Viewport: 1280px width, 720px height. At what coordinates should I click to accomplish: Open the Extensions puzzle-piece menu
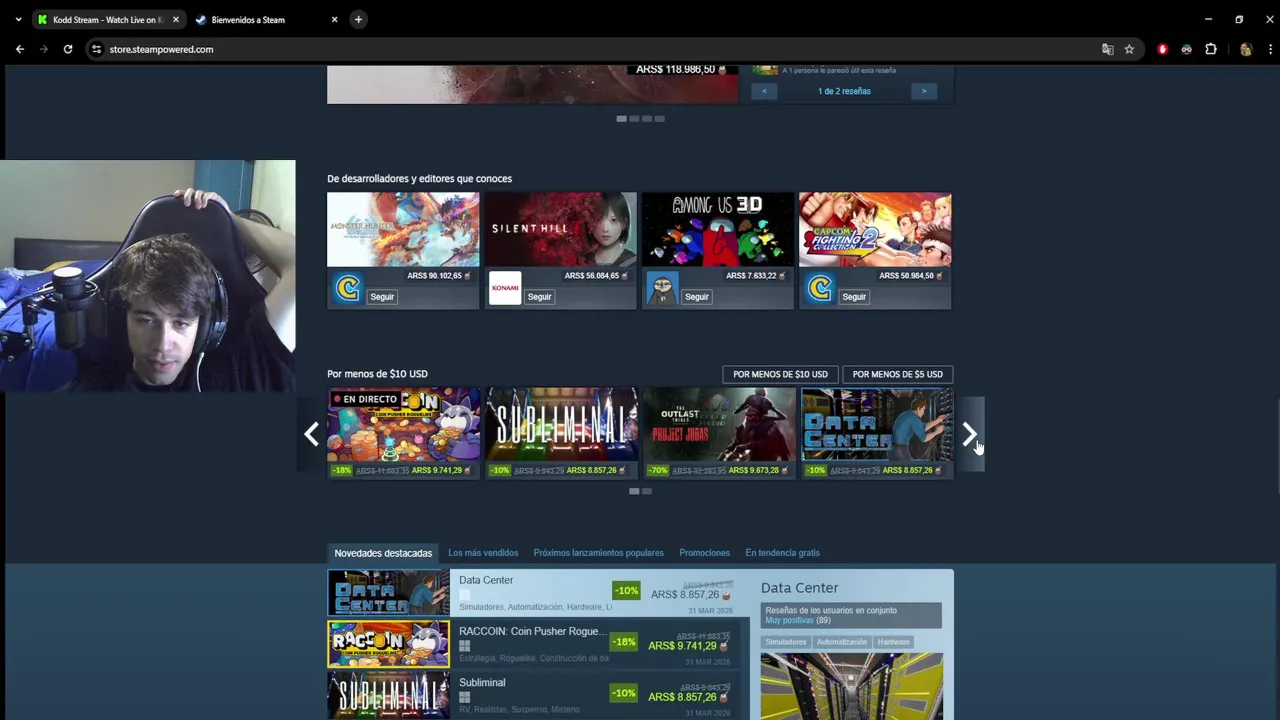(1211, 49)
